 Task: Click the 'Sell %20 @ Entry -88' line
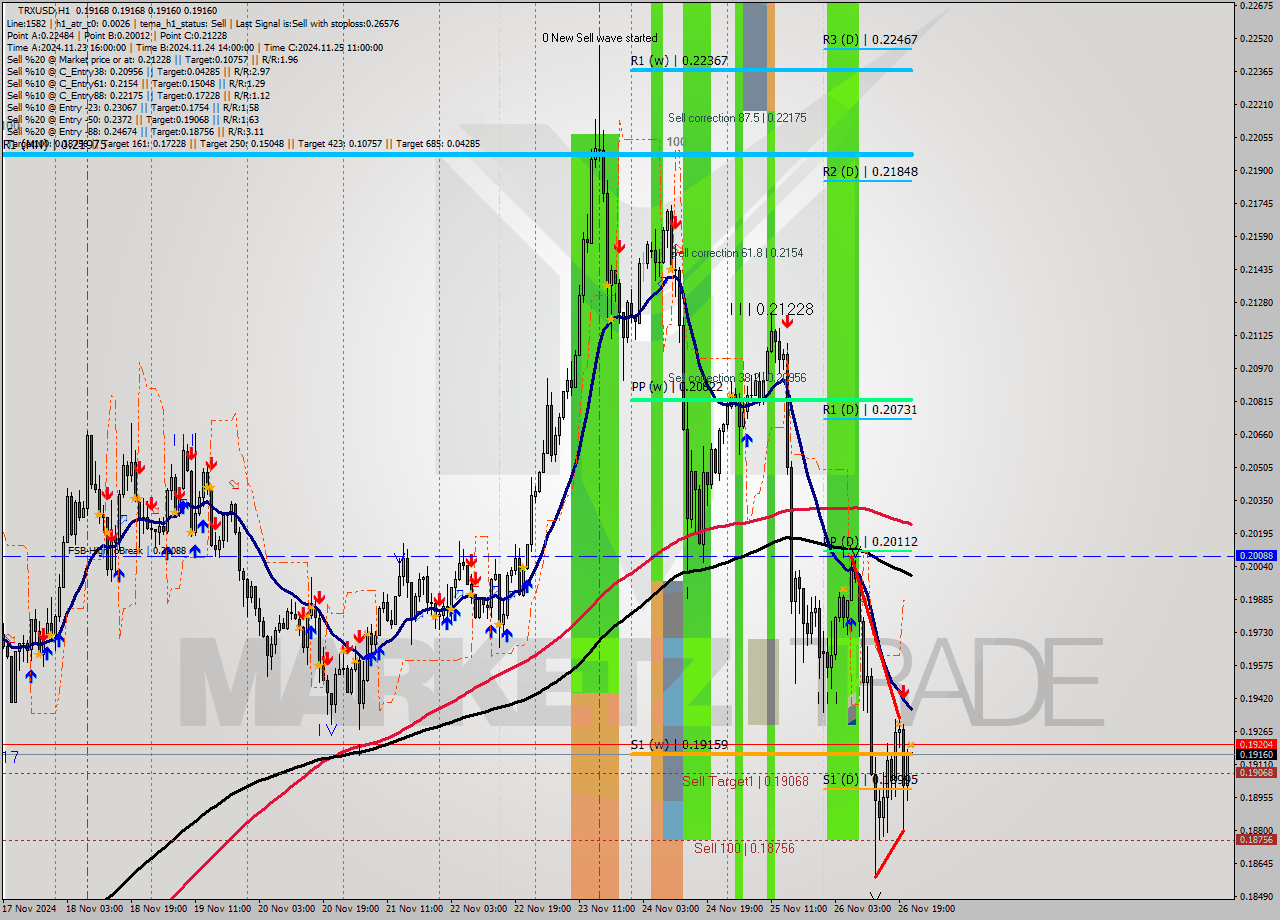[135, 131]
